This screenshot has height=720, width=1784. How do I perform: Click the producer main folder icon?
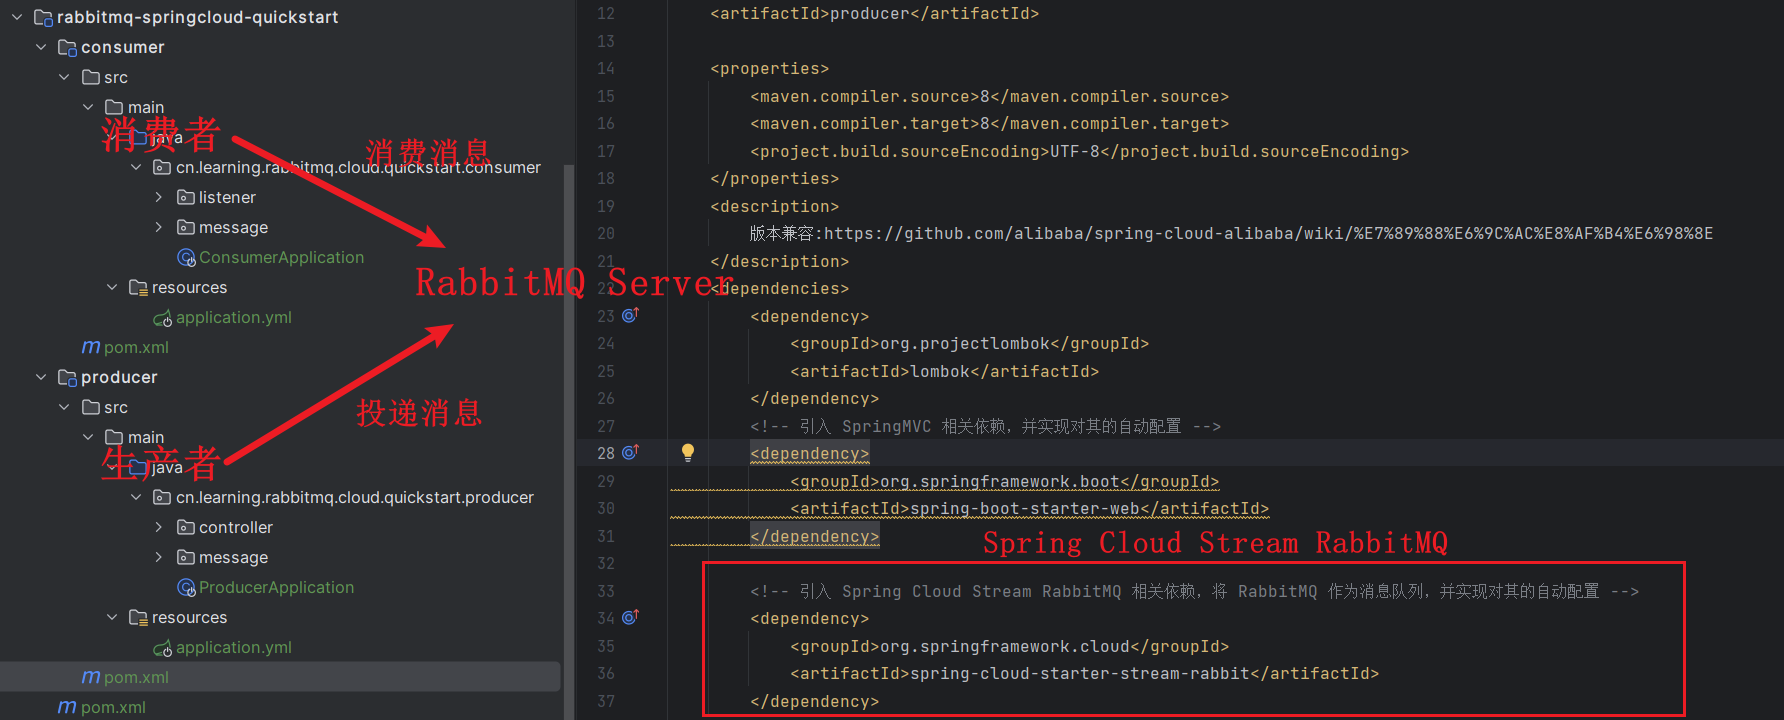pyautogui.click(x=114, y=437)
